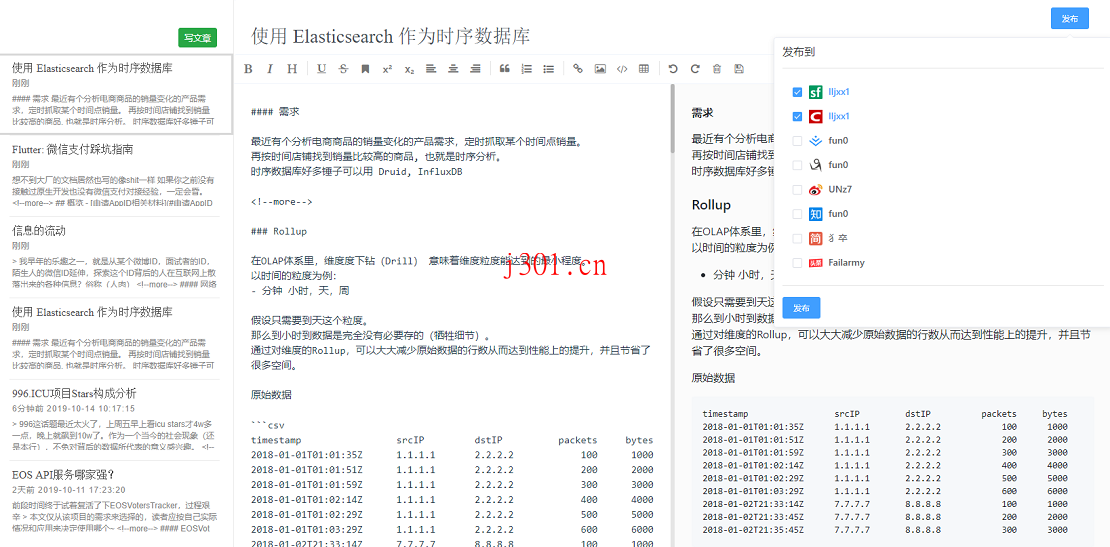Viewport: 1110px width, 547px height.
Task: Click the Weibo logo beside UNz7
Action: tap(816, 190)
